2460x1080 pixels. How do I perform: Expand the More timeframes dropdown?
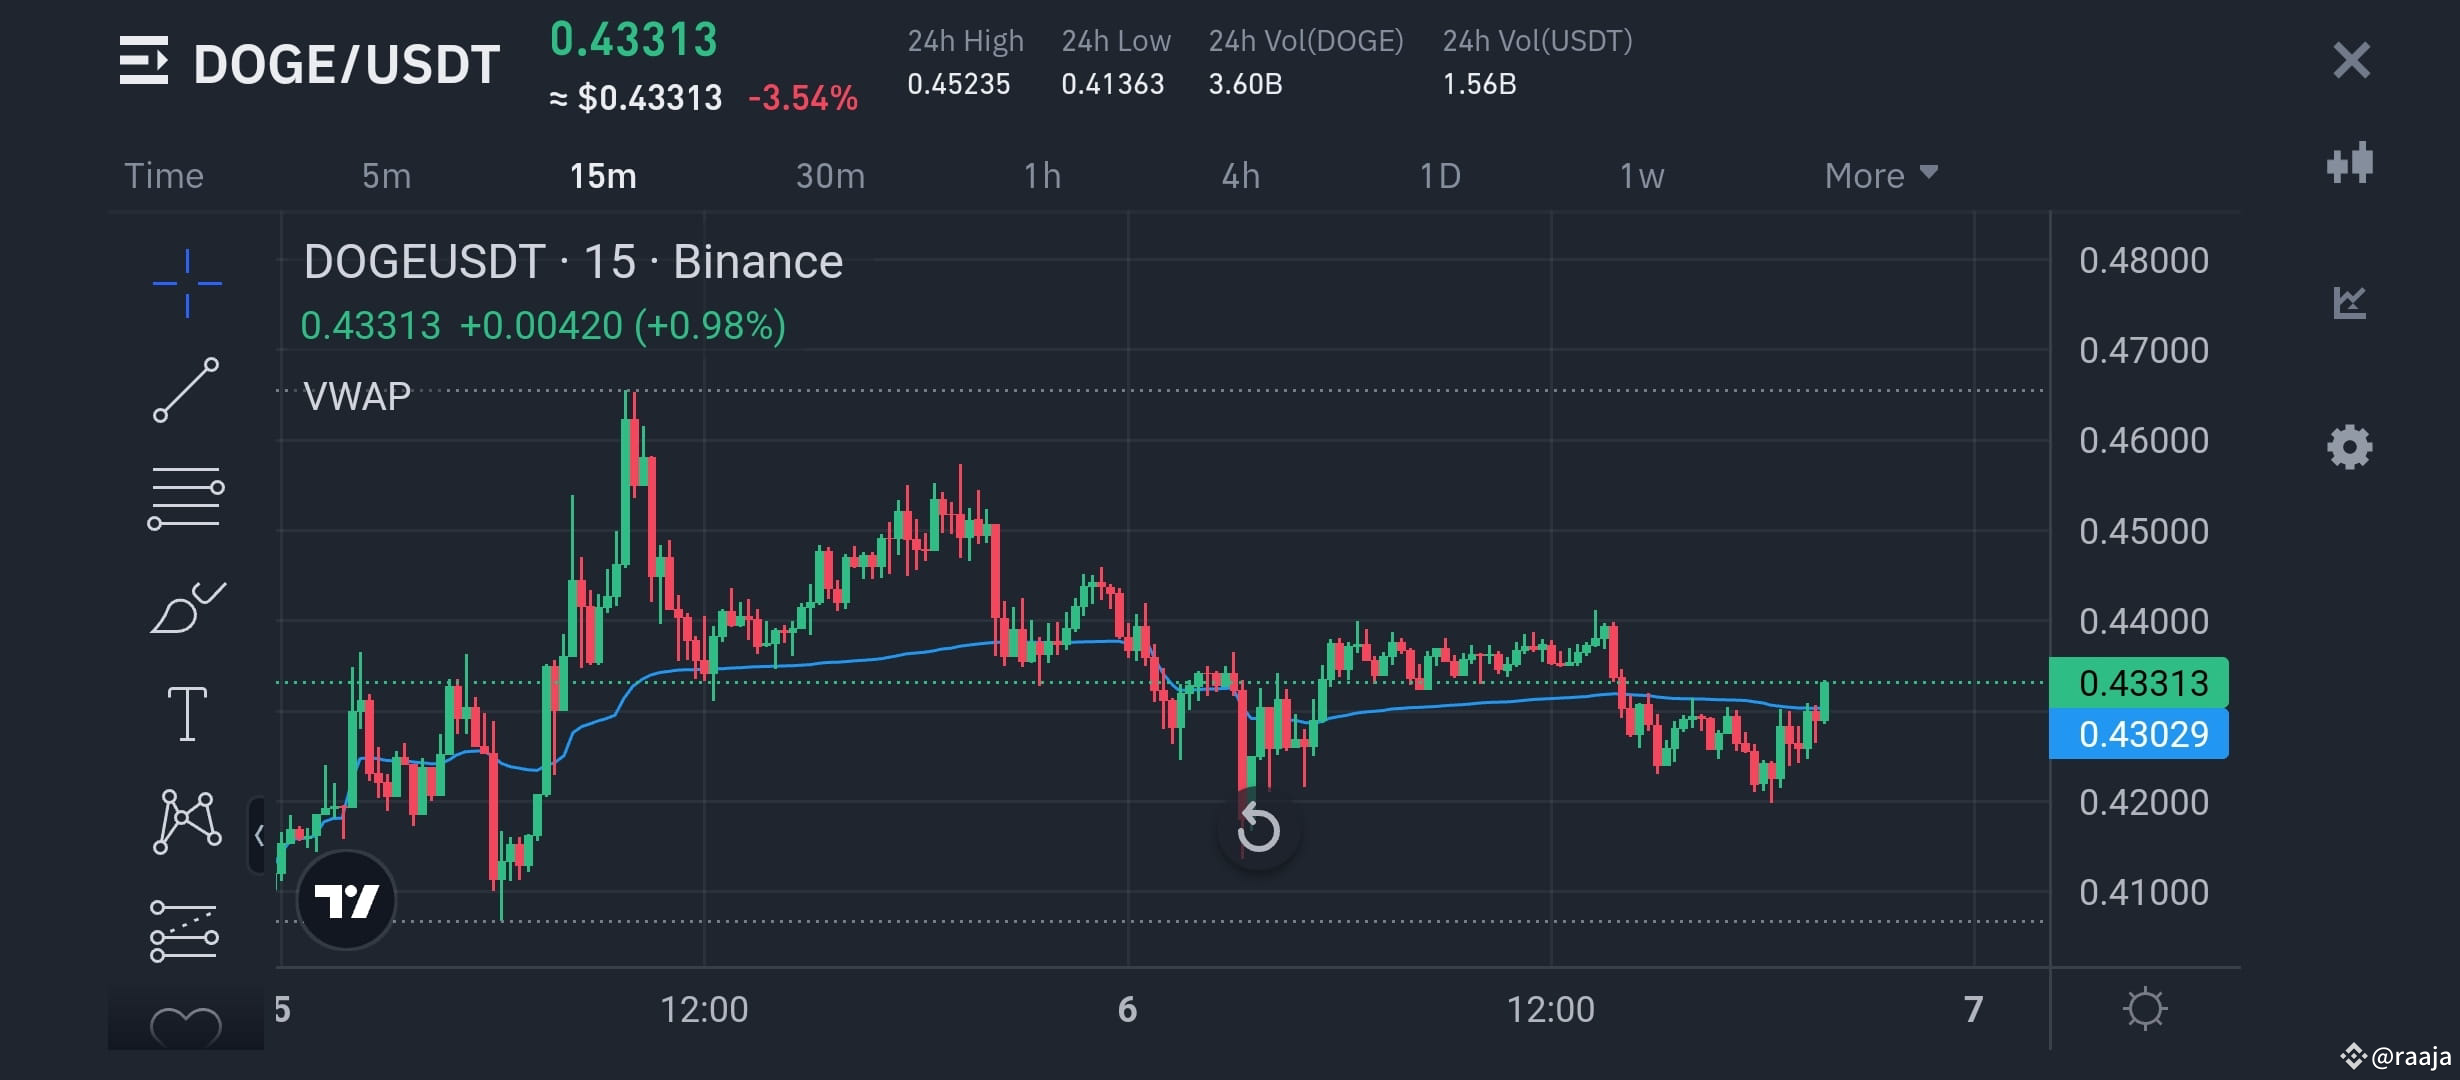click(x=1880, y=175)
